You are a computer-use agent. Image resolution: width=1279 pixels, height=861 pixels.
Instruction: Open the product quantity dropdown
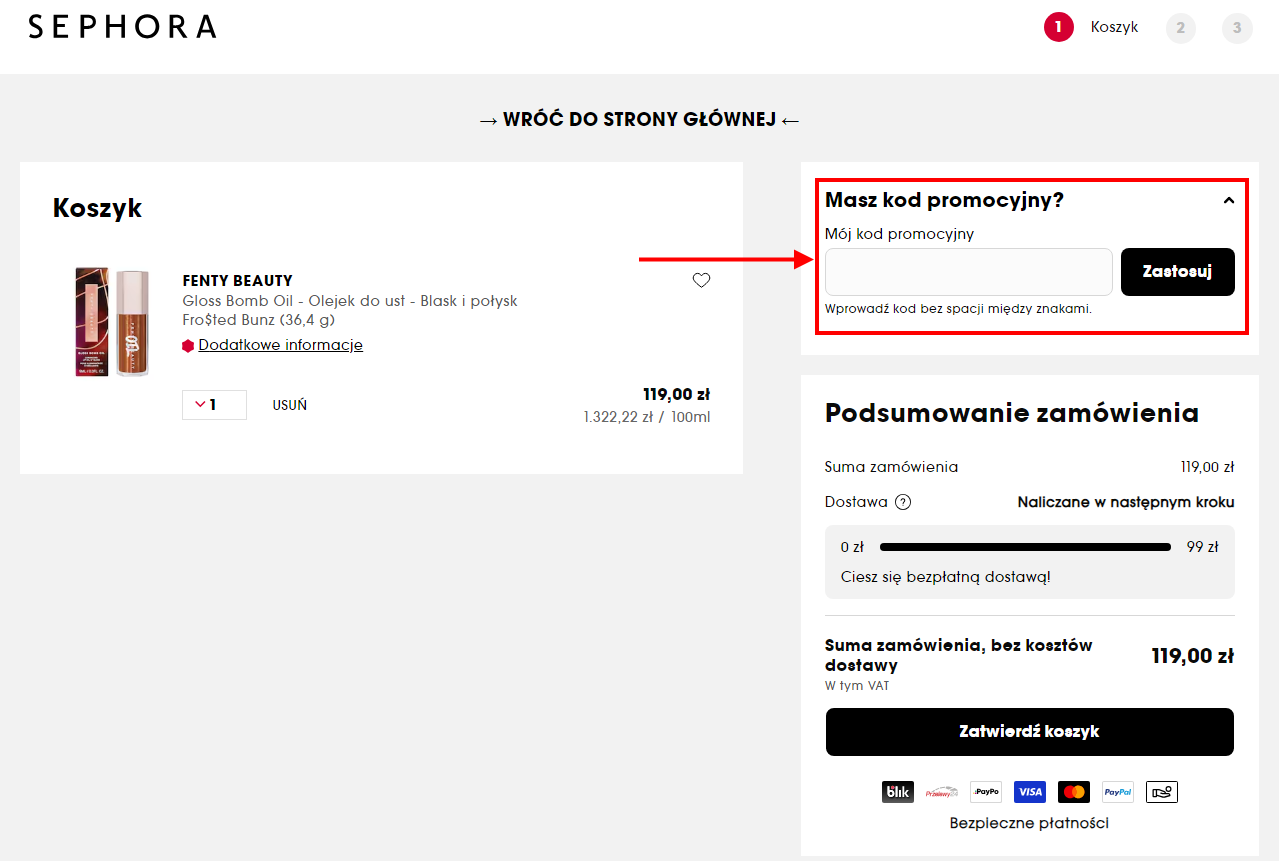pos(214,405)
